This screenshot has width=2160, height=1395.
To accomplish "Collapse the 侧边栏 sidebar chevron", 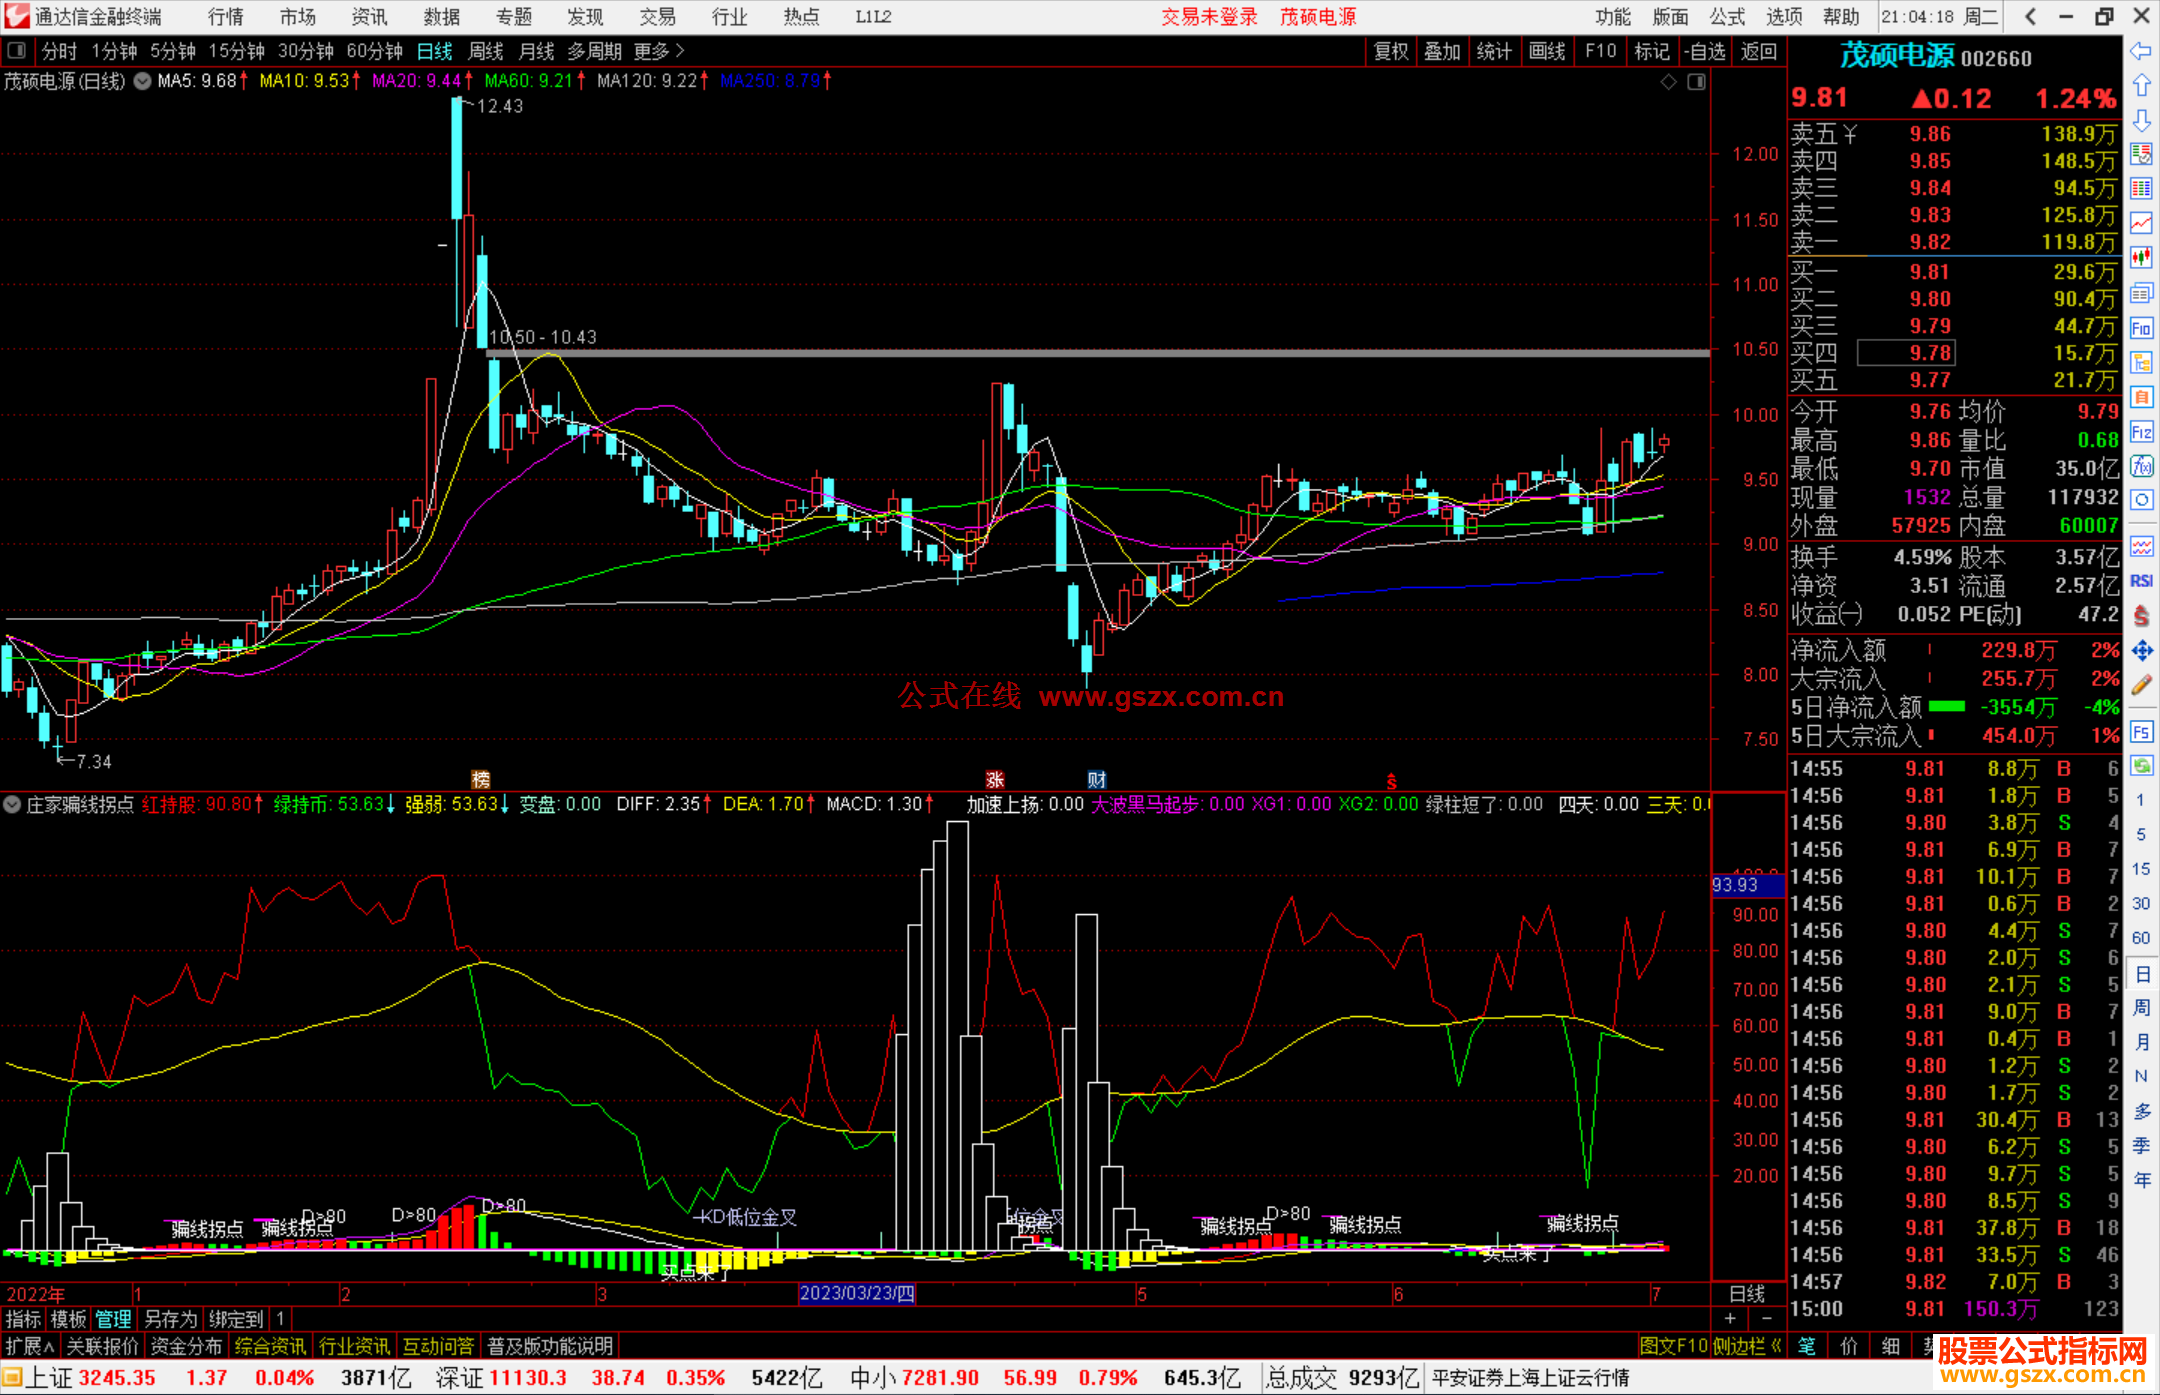I will 1776,1346.
